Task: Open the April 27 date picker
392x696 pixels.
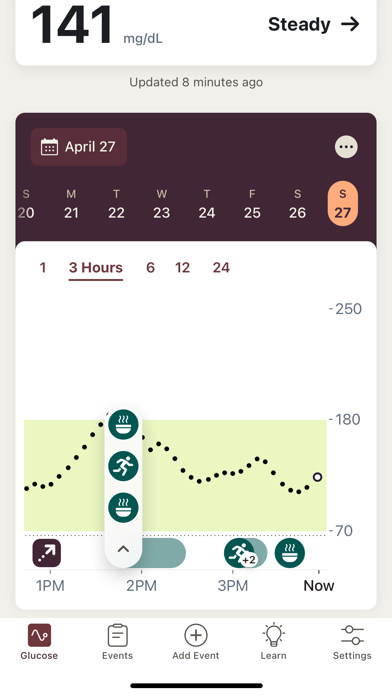Action: 79,147
